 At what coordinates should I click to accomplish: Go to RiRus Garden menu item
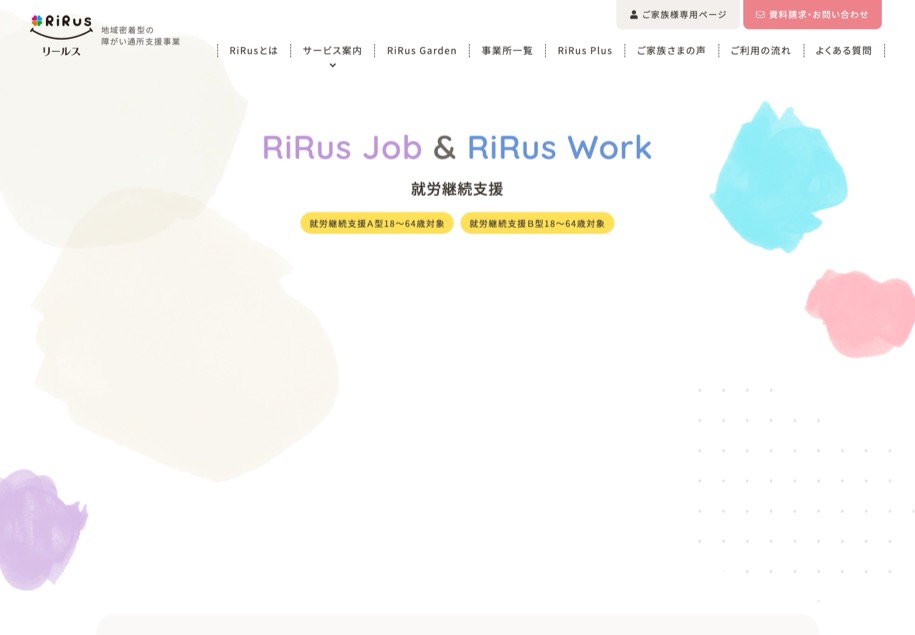pyautogui.click(x=421, y=51)
